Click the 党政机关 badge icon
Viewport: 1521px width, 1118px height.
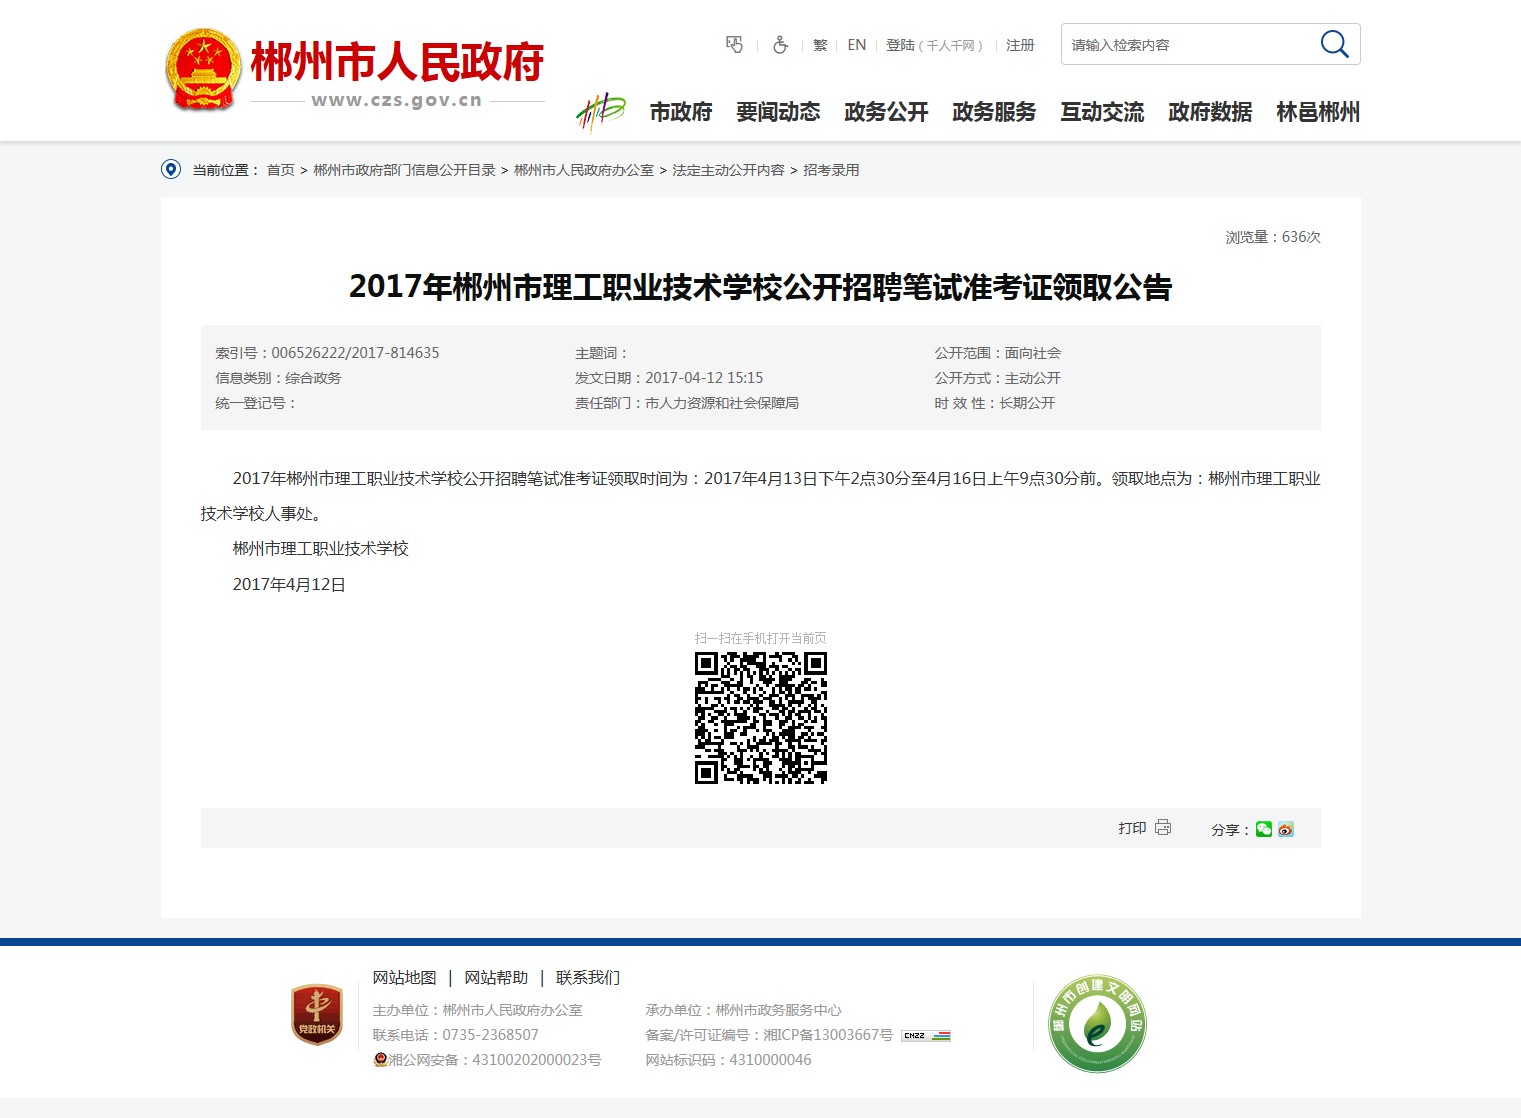(x=317, y=1014)
